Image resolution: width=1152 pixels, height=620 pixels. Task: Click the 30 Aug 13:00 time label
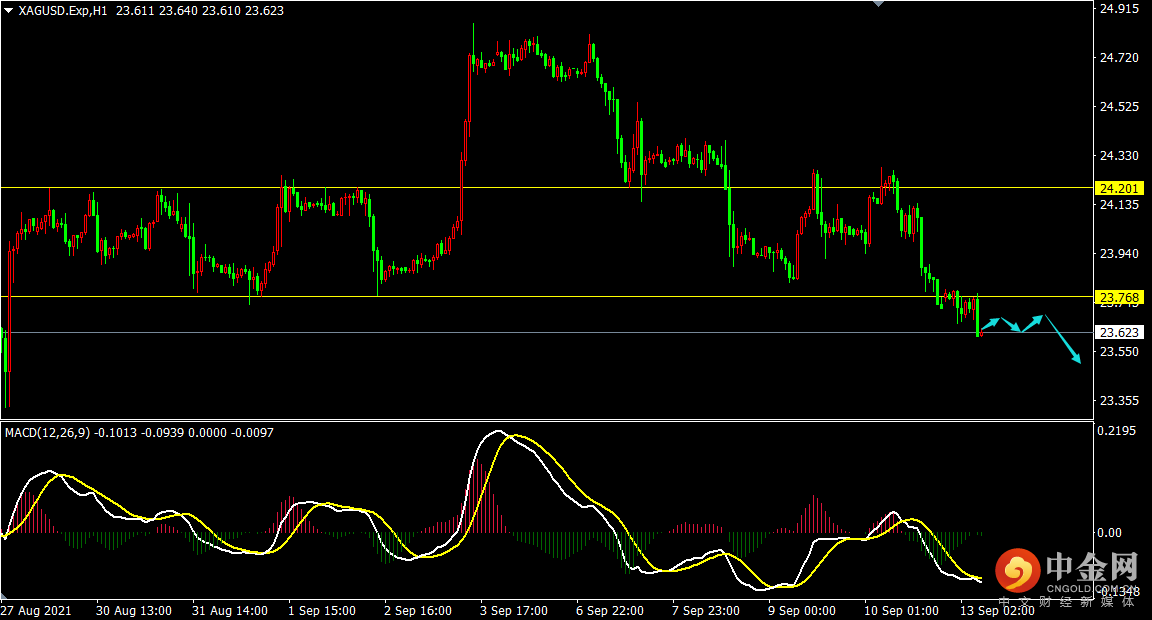134,610
